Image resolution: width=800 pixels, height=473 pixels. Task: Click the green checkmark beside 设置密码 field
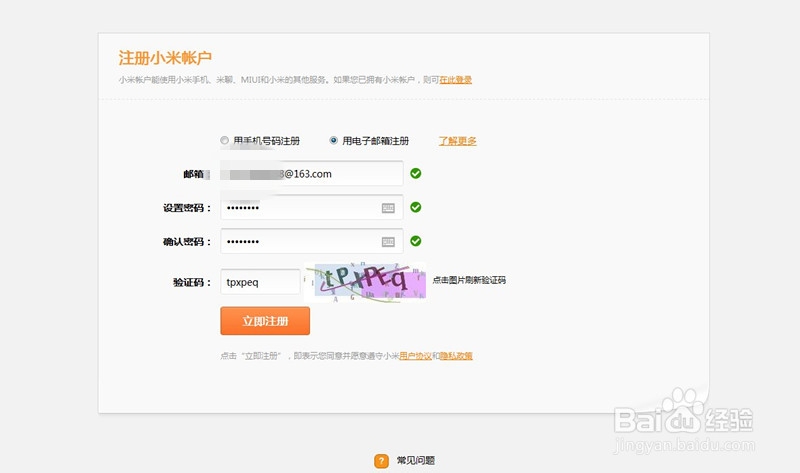[x=416, y=207]
